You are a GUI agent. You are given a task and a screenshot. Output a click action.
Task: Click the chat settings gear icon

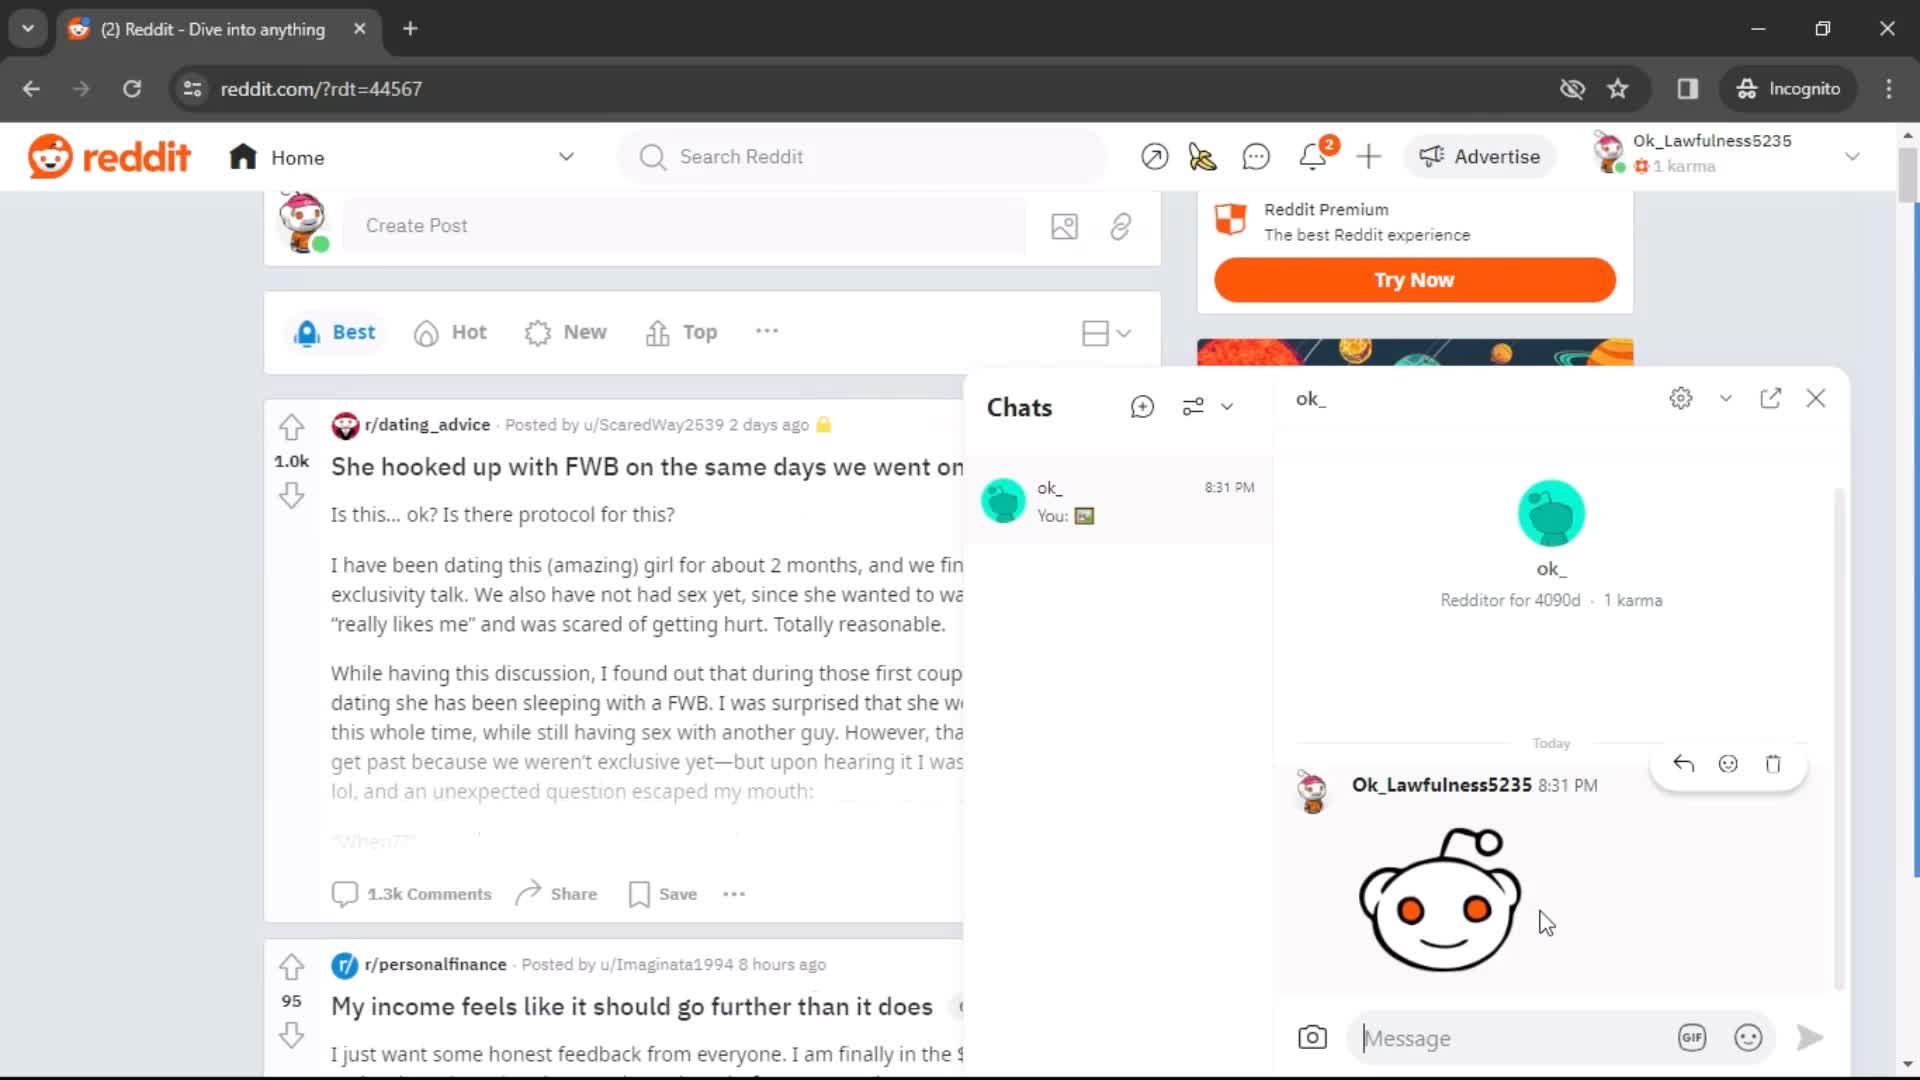click(x=1681, y=398)
